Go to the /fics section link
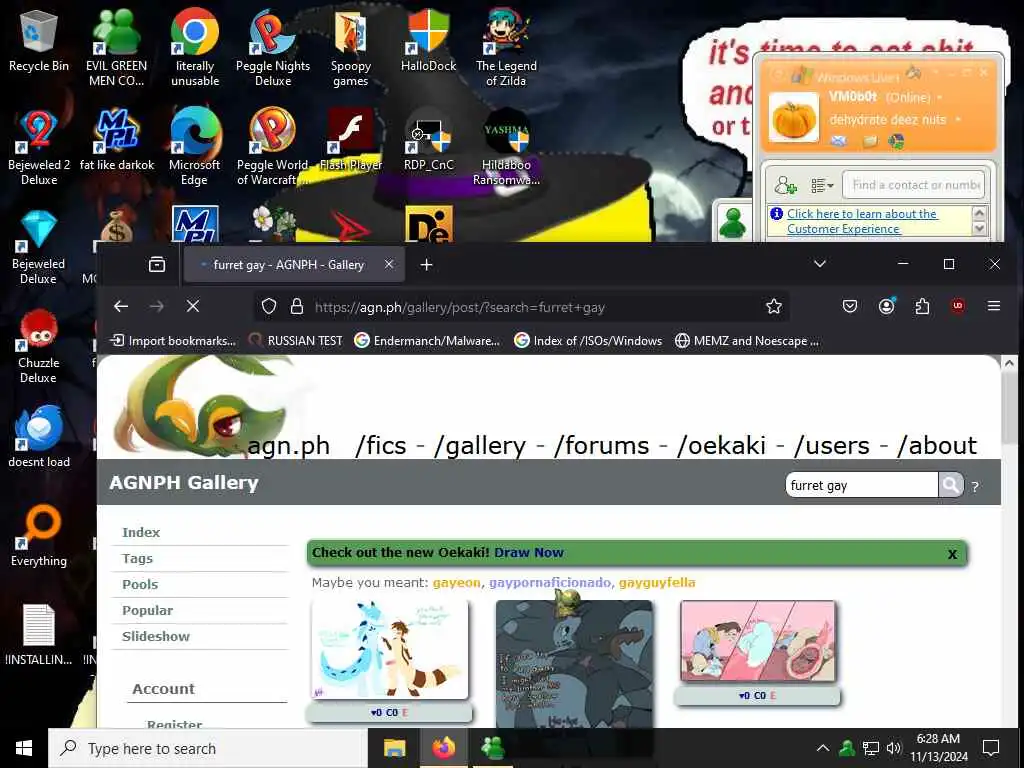The height and width of the screenshot is (768, 1024). click(381, 445)
